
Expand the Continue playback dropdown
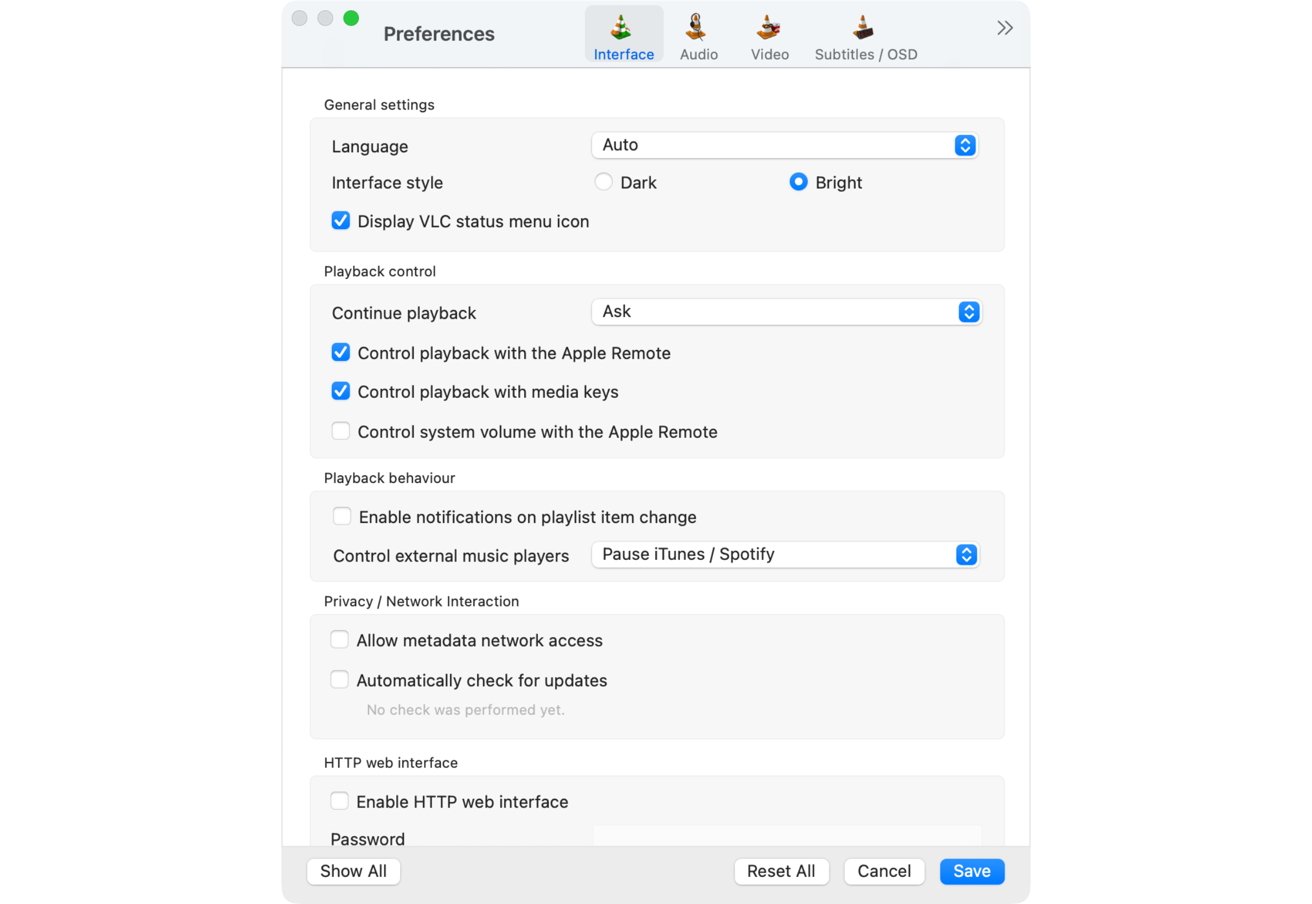[787, 312]
